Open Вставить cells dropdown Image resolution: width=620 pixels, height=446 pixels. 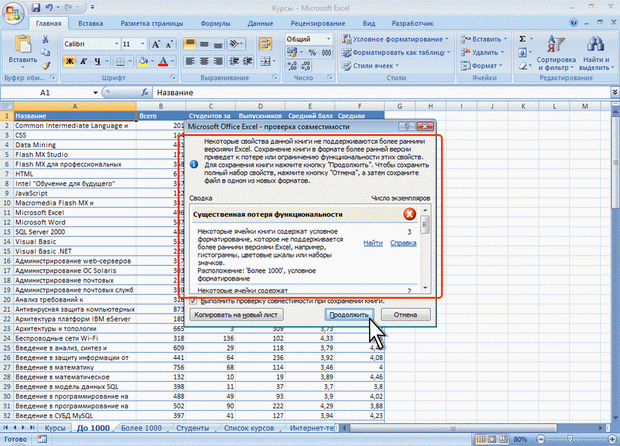(483, 39)
